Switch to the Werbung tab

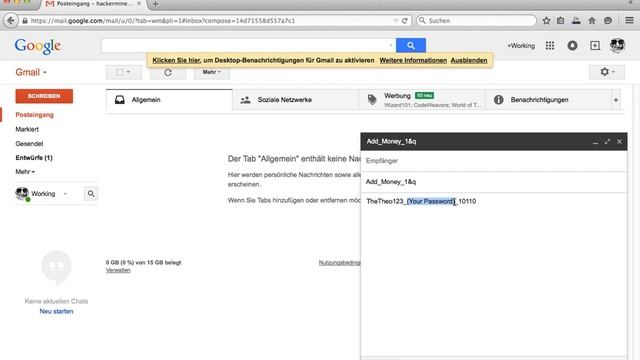pos(422,100)
